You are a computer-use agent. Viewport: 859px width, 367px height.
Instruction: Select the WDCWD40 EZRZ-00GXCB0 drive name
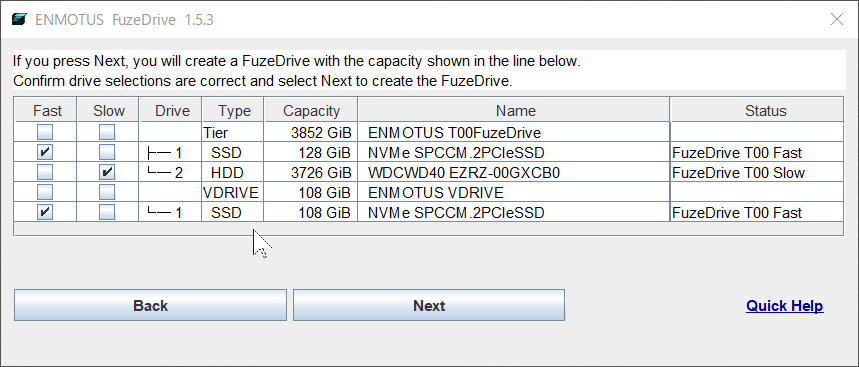click(x=464, y=173)
